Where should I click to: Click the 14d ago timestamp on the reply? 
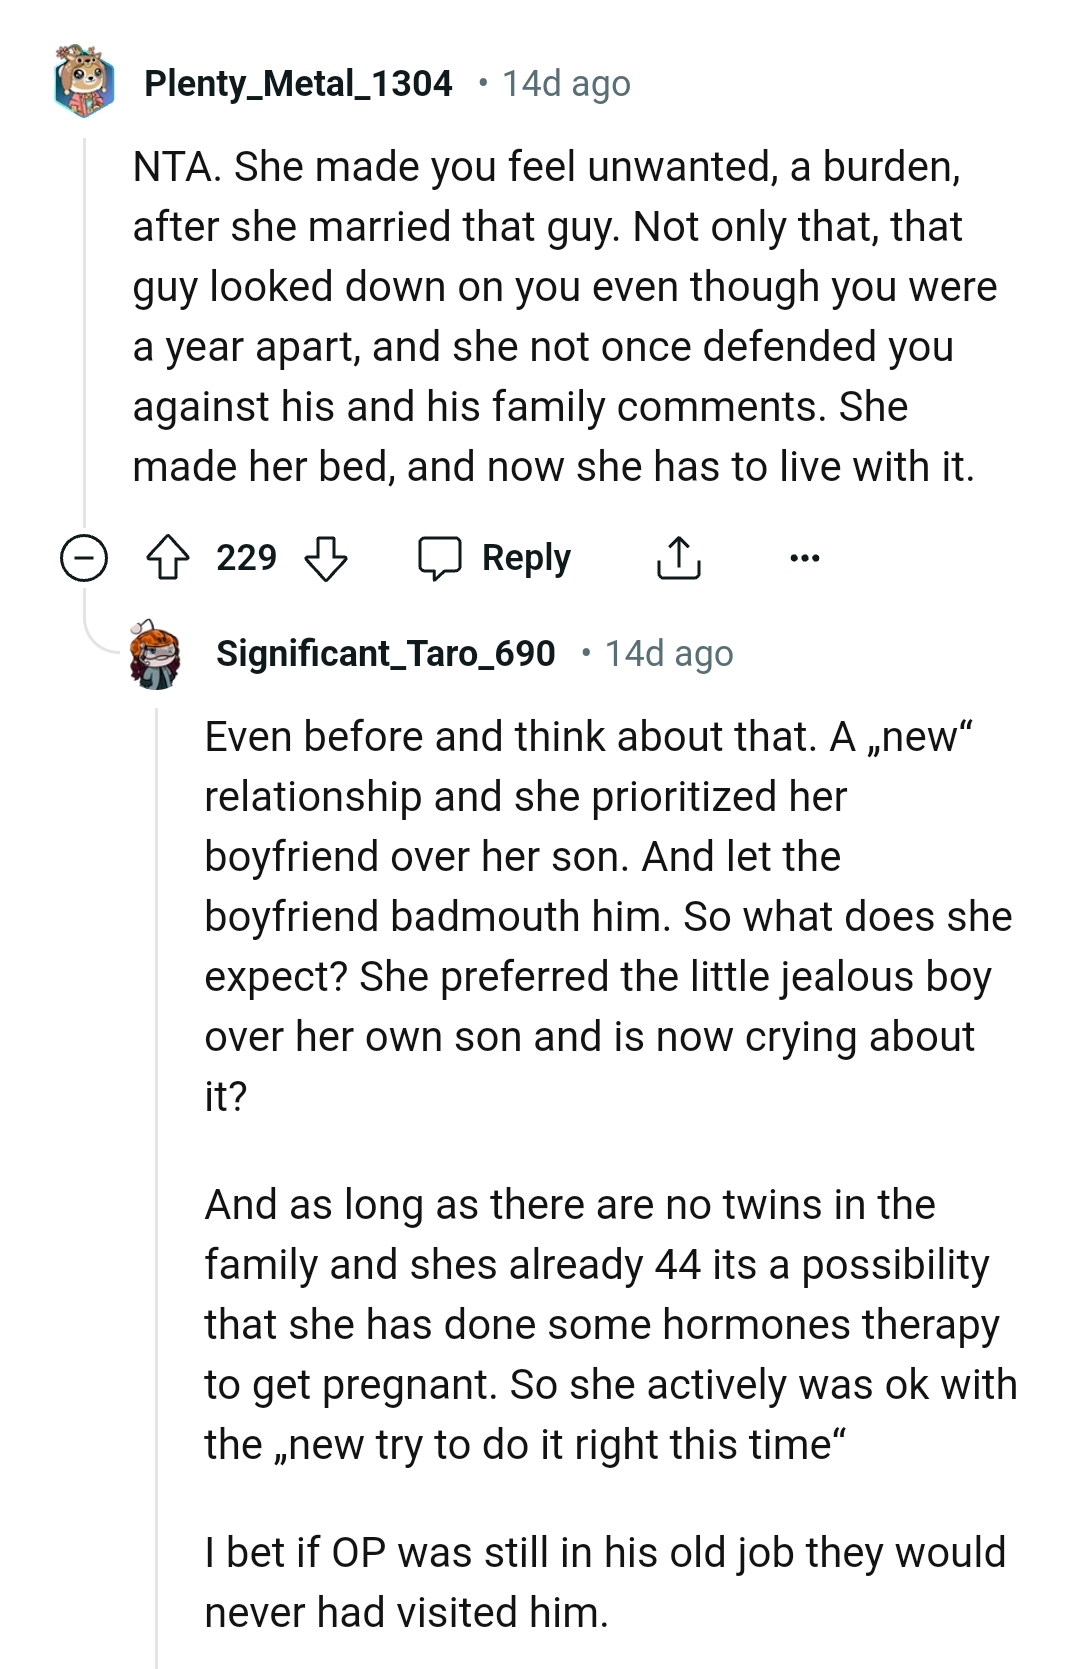click(669, 654)
